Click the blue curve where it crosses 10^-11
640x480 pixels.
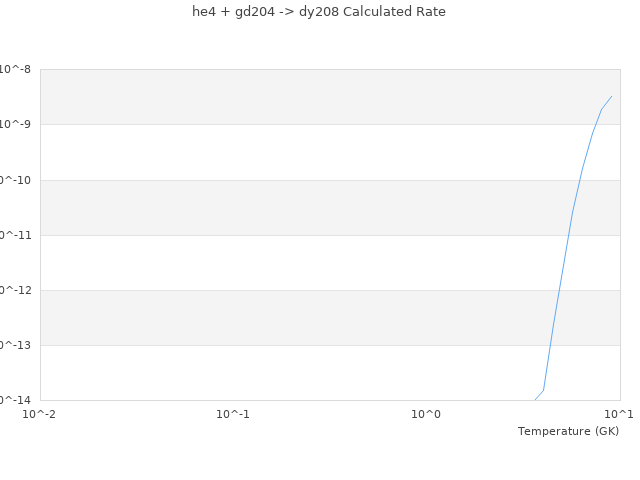click(x=569, y=235)
